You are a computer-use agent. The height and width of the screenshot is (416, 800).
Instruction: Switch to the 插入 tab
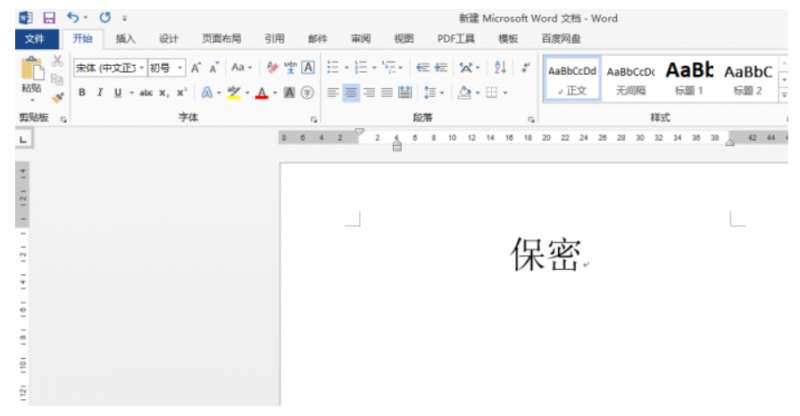coord(125,39)
